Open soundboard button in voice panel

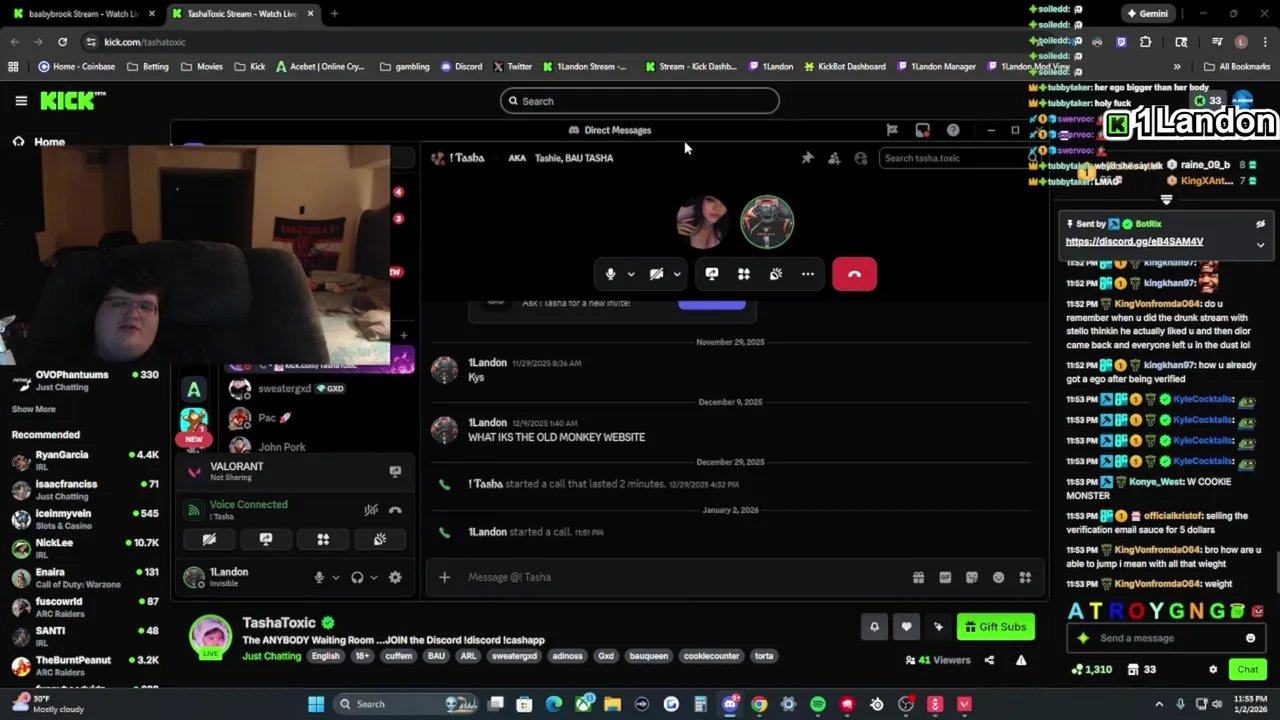(x=380, y=539)
